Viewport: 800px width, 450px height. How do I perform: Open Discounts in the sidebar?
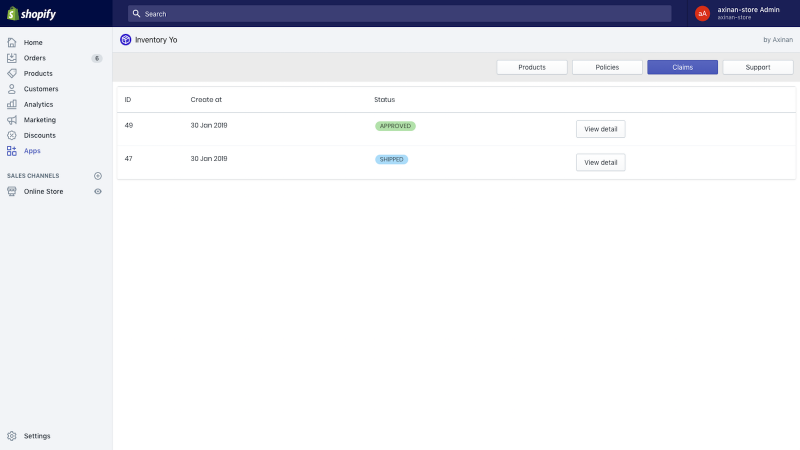click(40, 135)
